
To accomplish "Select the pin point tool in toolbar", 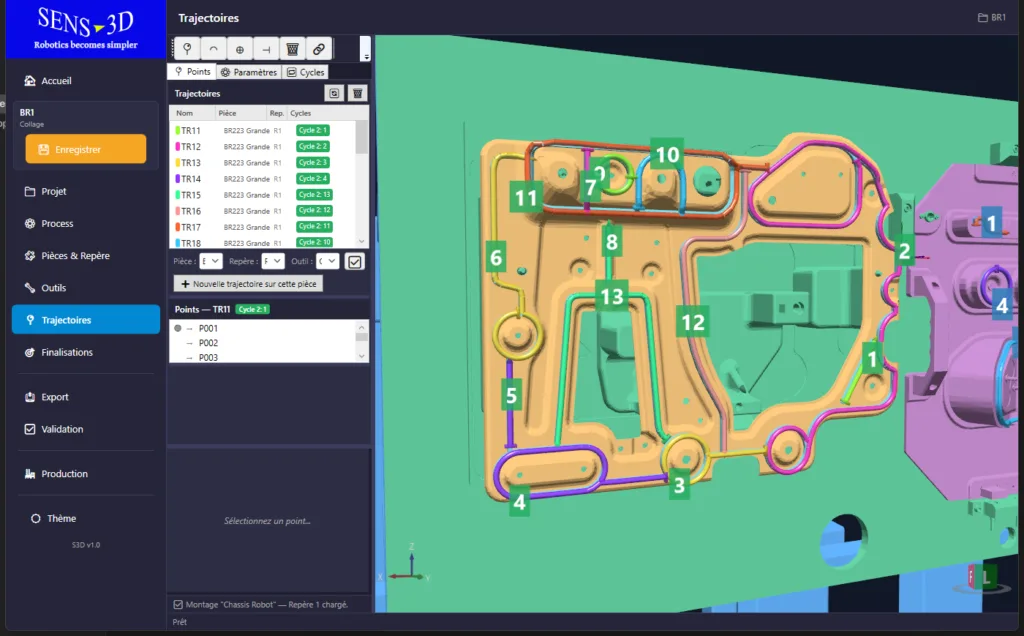I will [187, 49].
